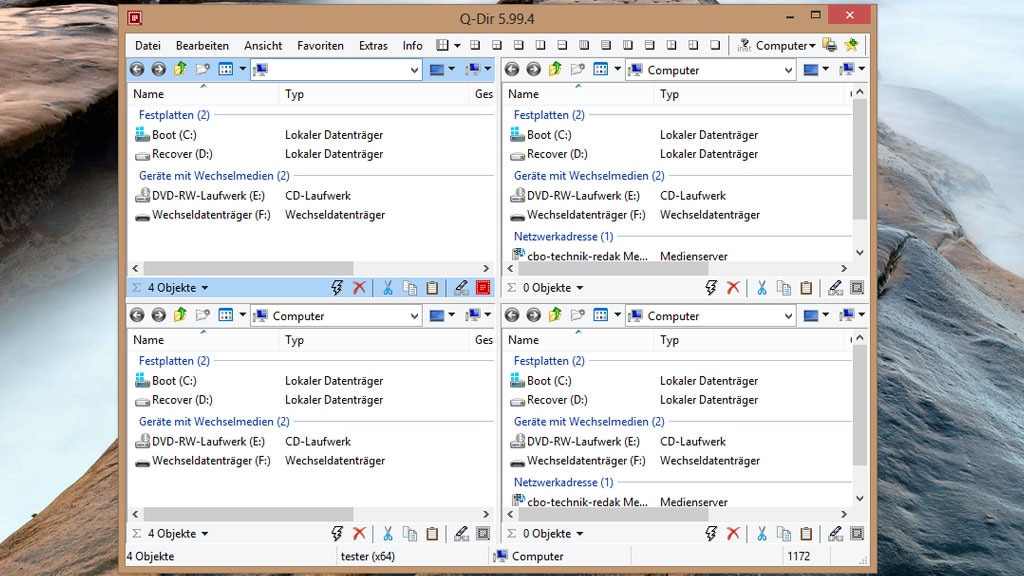Open the Extras menu
The image size is (1024, 576).
point(373,45)
